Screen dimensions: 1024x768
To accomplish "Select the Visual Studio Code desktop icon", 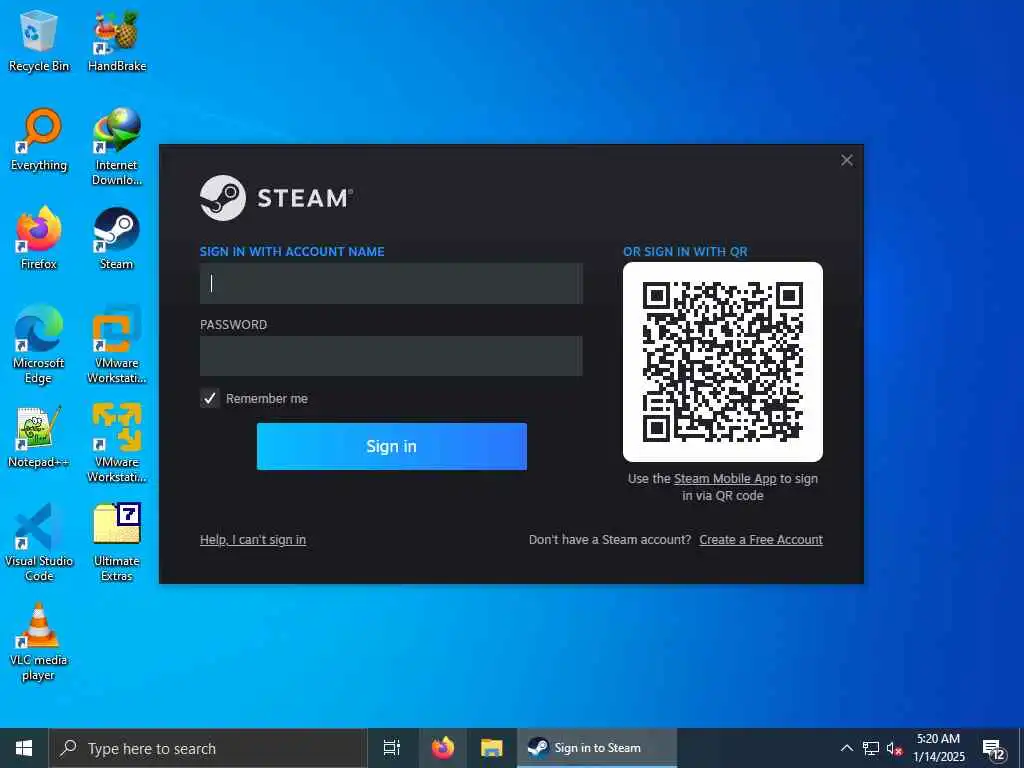I will click(39, 543).
